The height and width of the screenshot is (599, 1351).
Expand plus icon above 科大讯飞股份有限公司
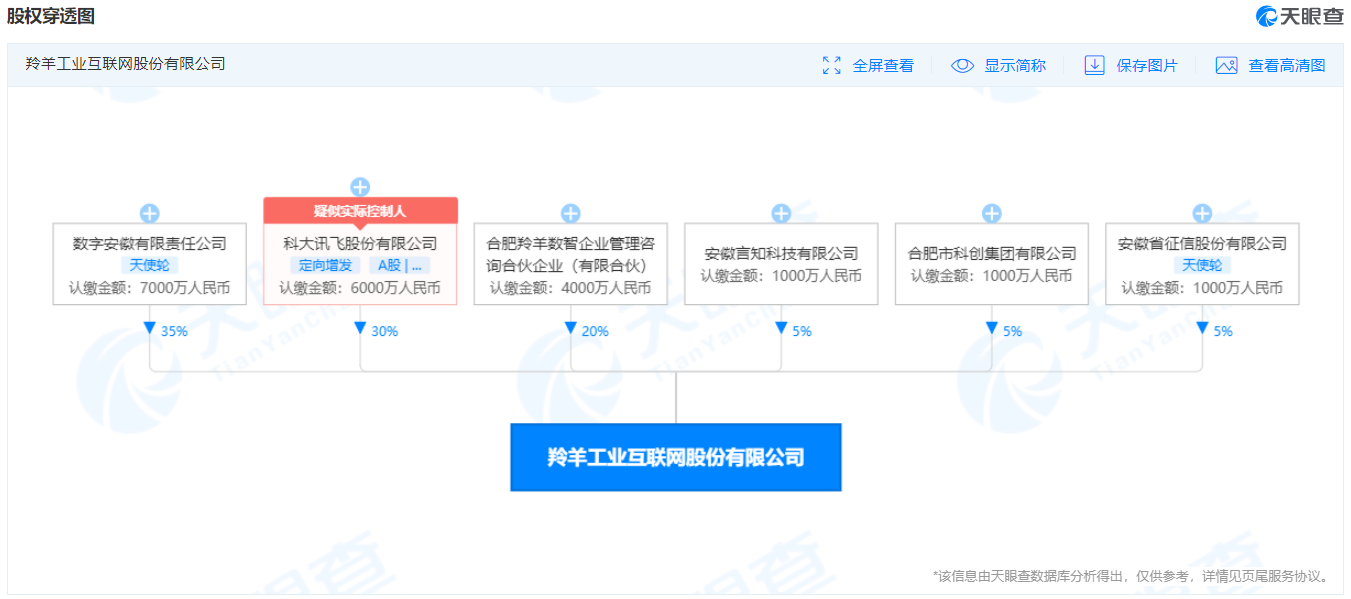click(360, 187)
